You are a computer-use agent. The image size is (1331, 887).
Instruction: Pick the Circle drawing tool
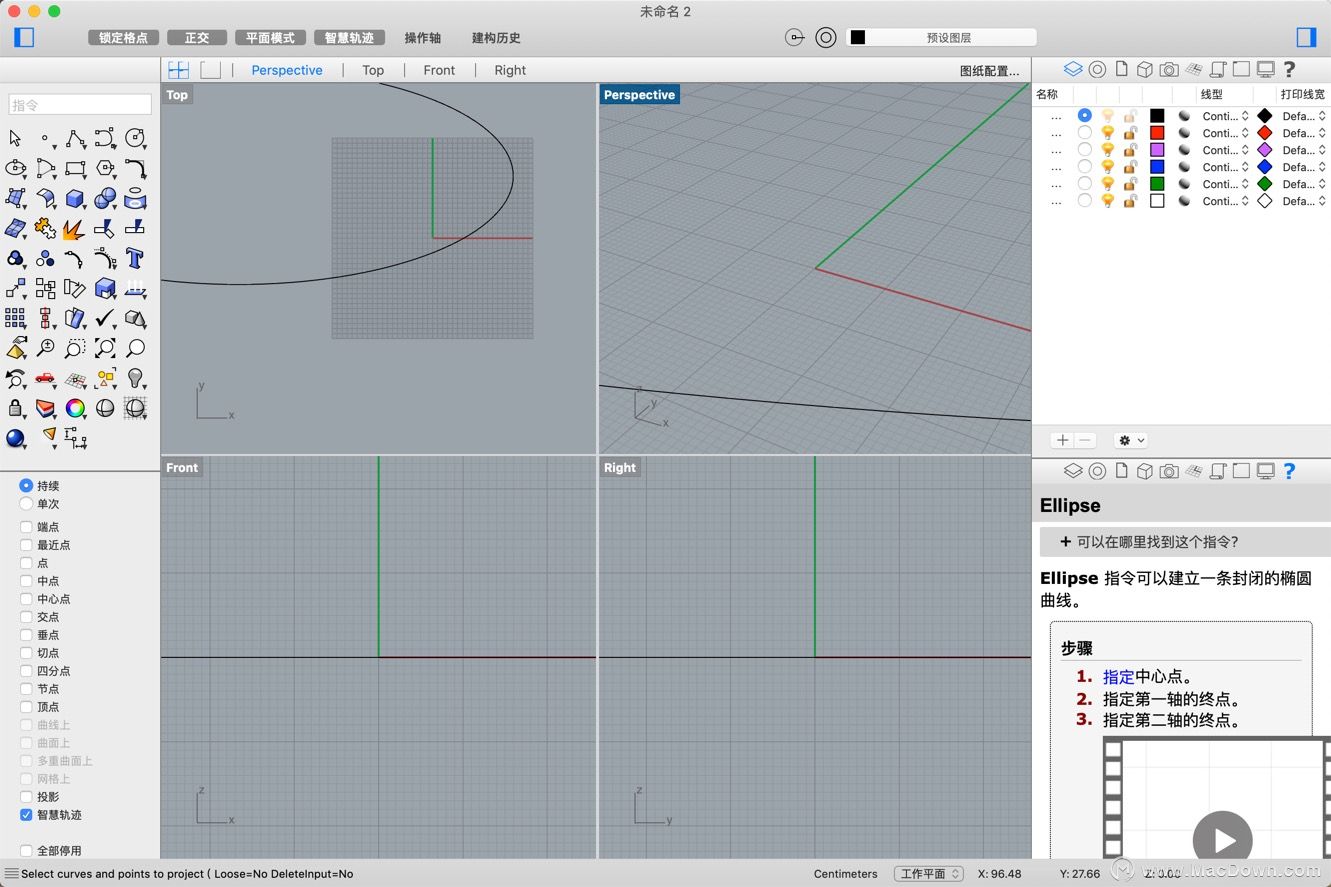coord(135,138)
